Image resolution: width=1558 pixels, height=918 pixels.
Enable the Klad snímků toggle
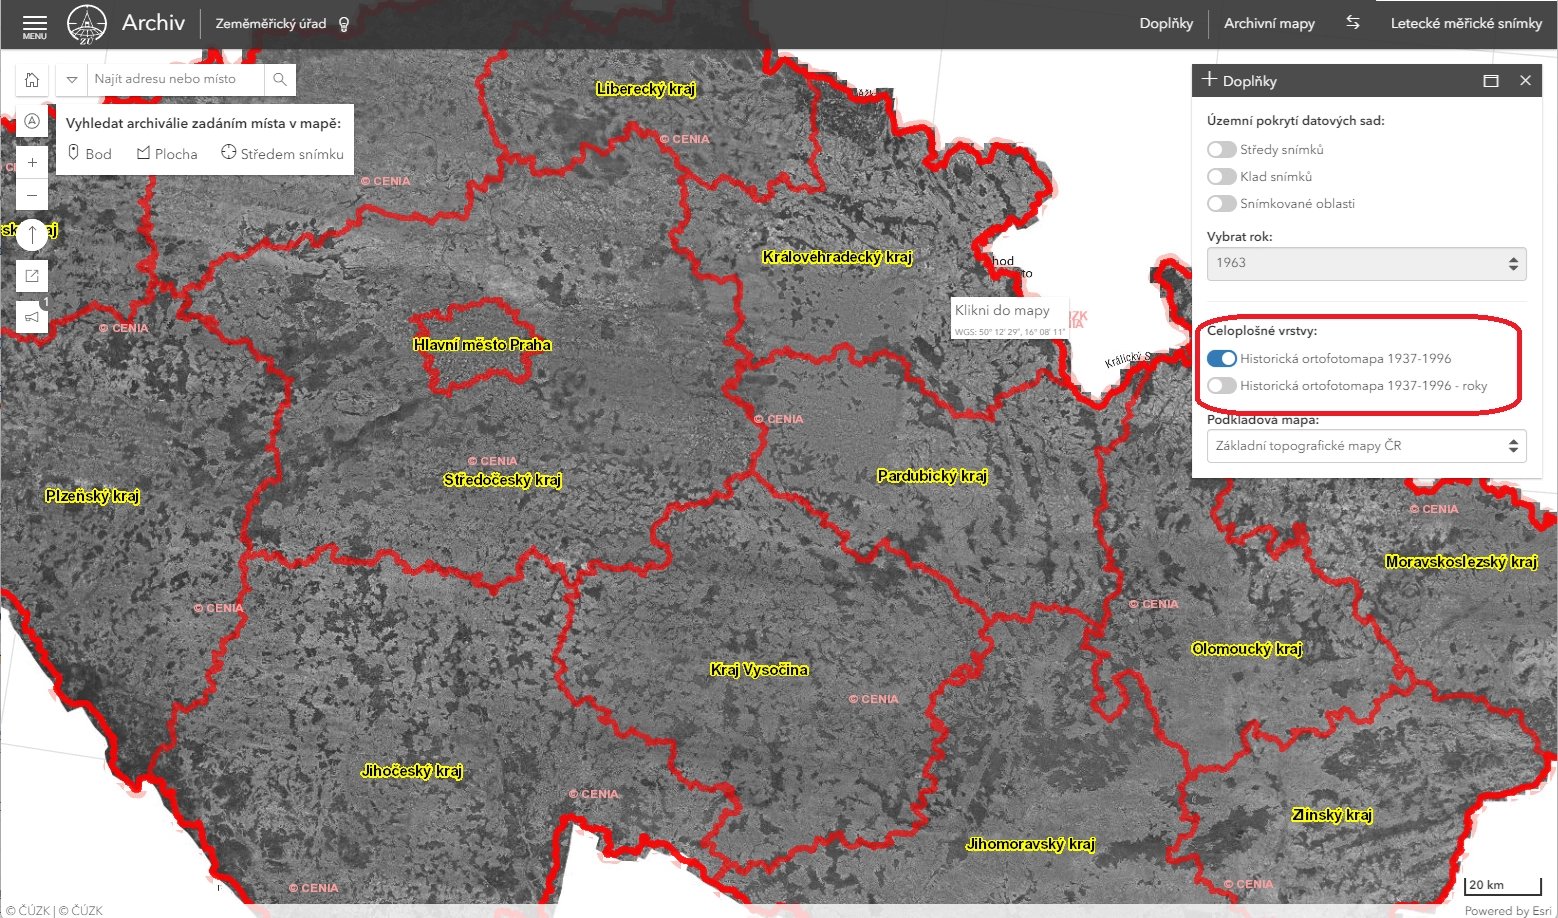point(1221,177)
